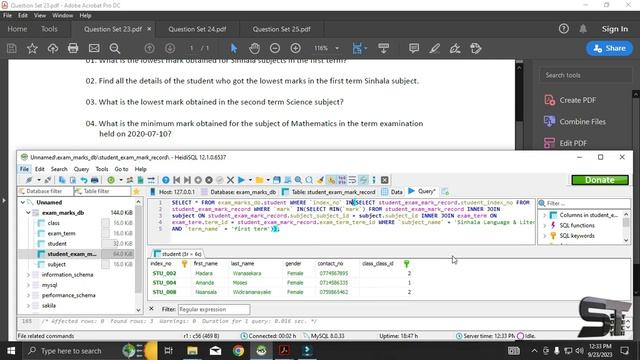Click the HeidiSQL connect session manager icon
640x360 pixels.
tap(28, 180)
